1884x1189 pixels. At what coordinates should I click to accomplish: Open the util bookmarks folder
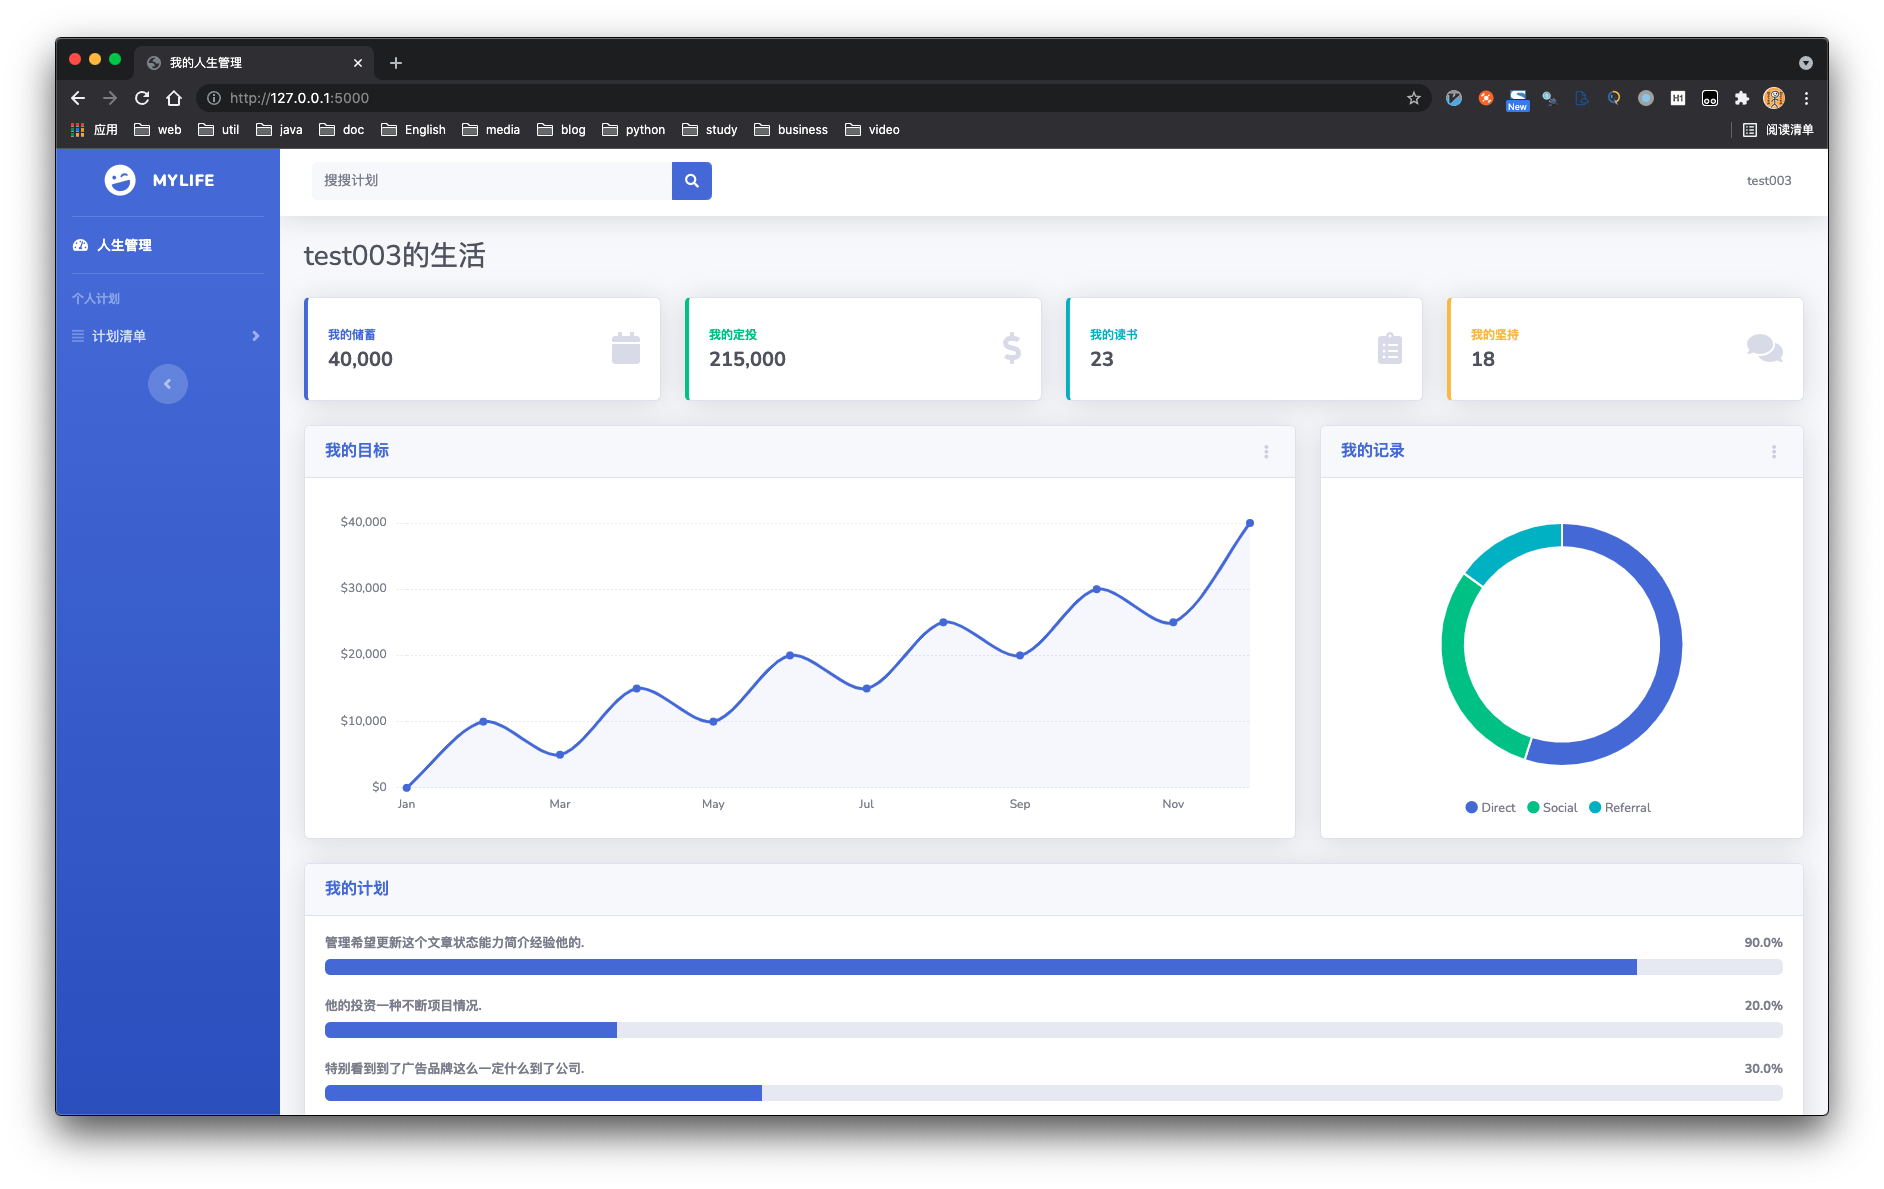(x=219, y=130)
